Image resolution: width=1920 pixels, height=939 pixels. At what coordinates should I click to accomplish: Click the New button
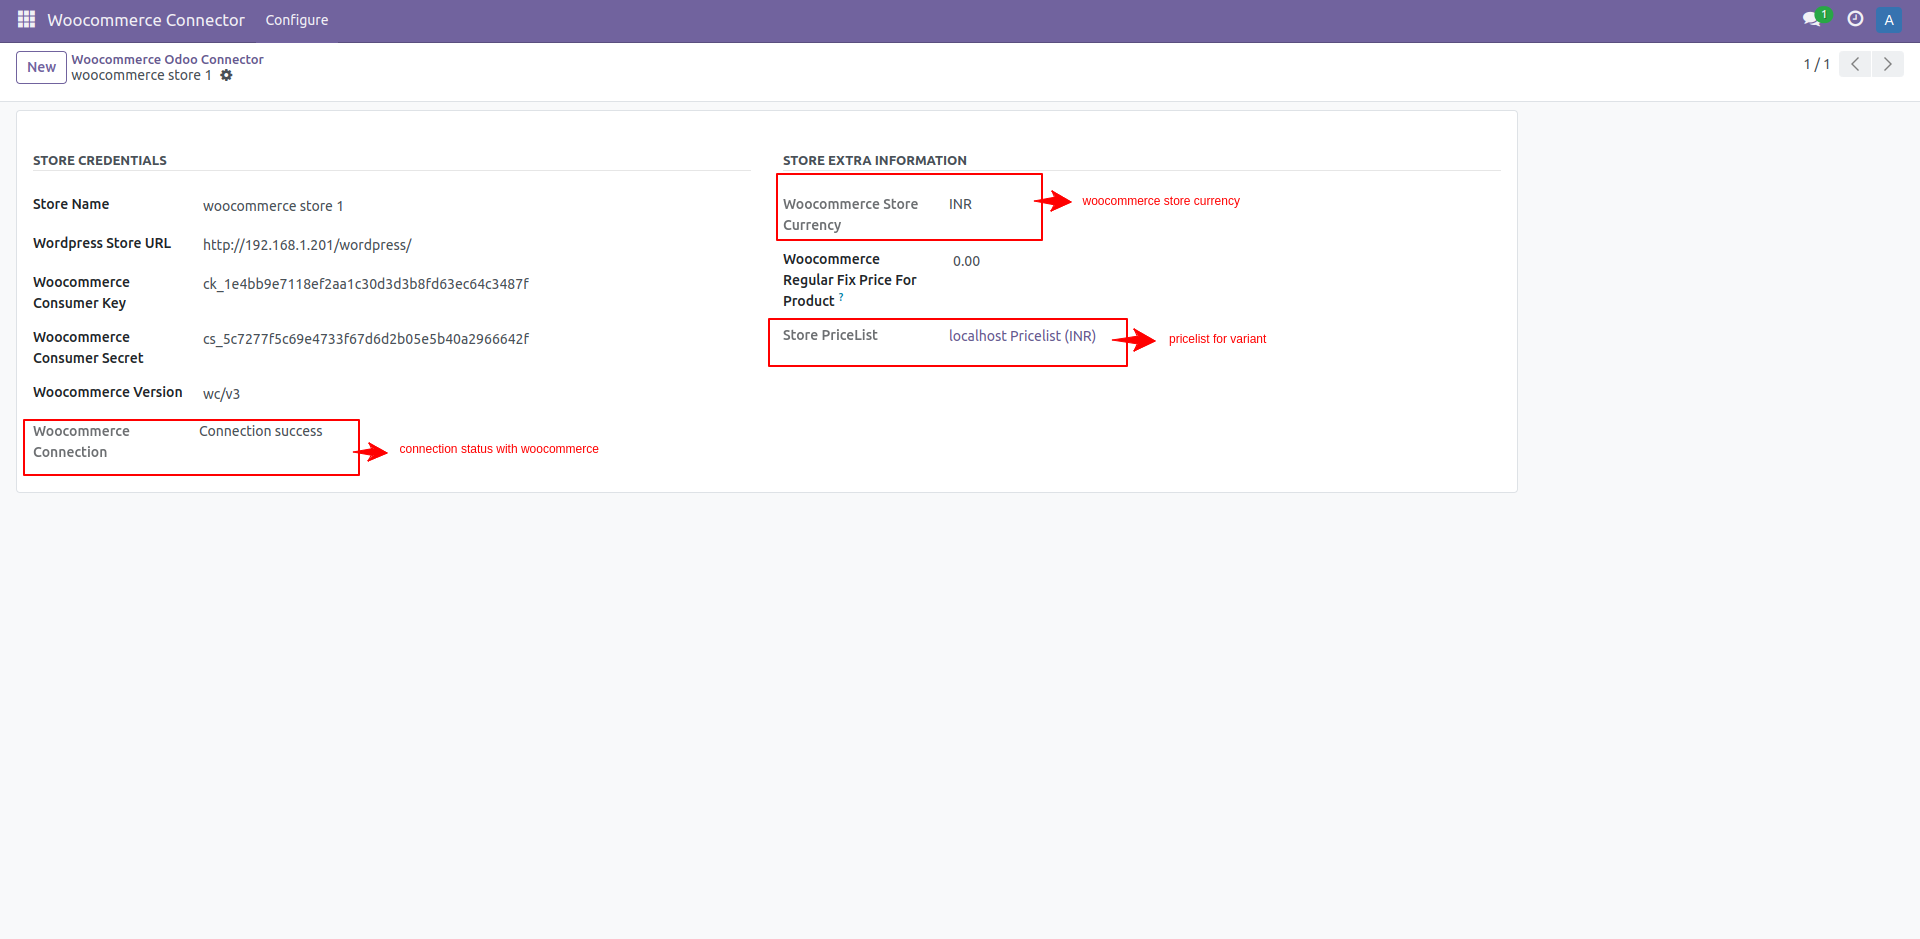pos(40,66)
